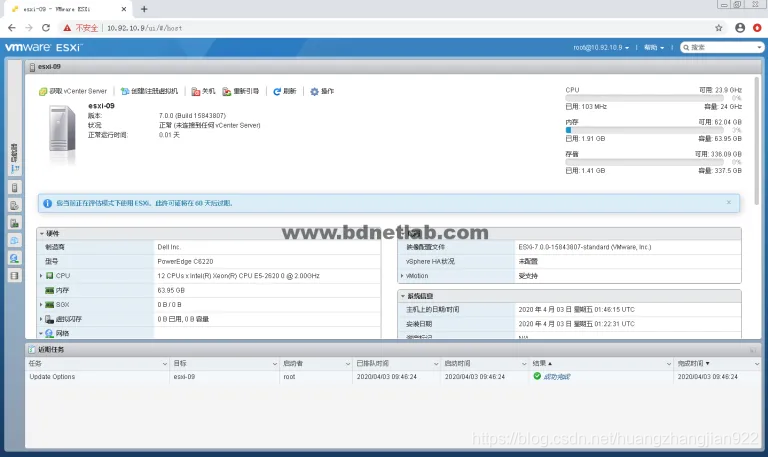This screenshot has height=457, width=768.
Task: Click the large server host image
Action: pyautogui.click(x=62, y=130)
